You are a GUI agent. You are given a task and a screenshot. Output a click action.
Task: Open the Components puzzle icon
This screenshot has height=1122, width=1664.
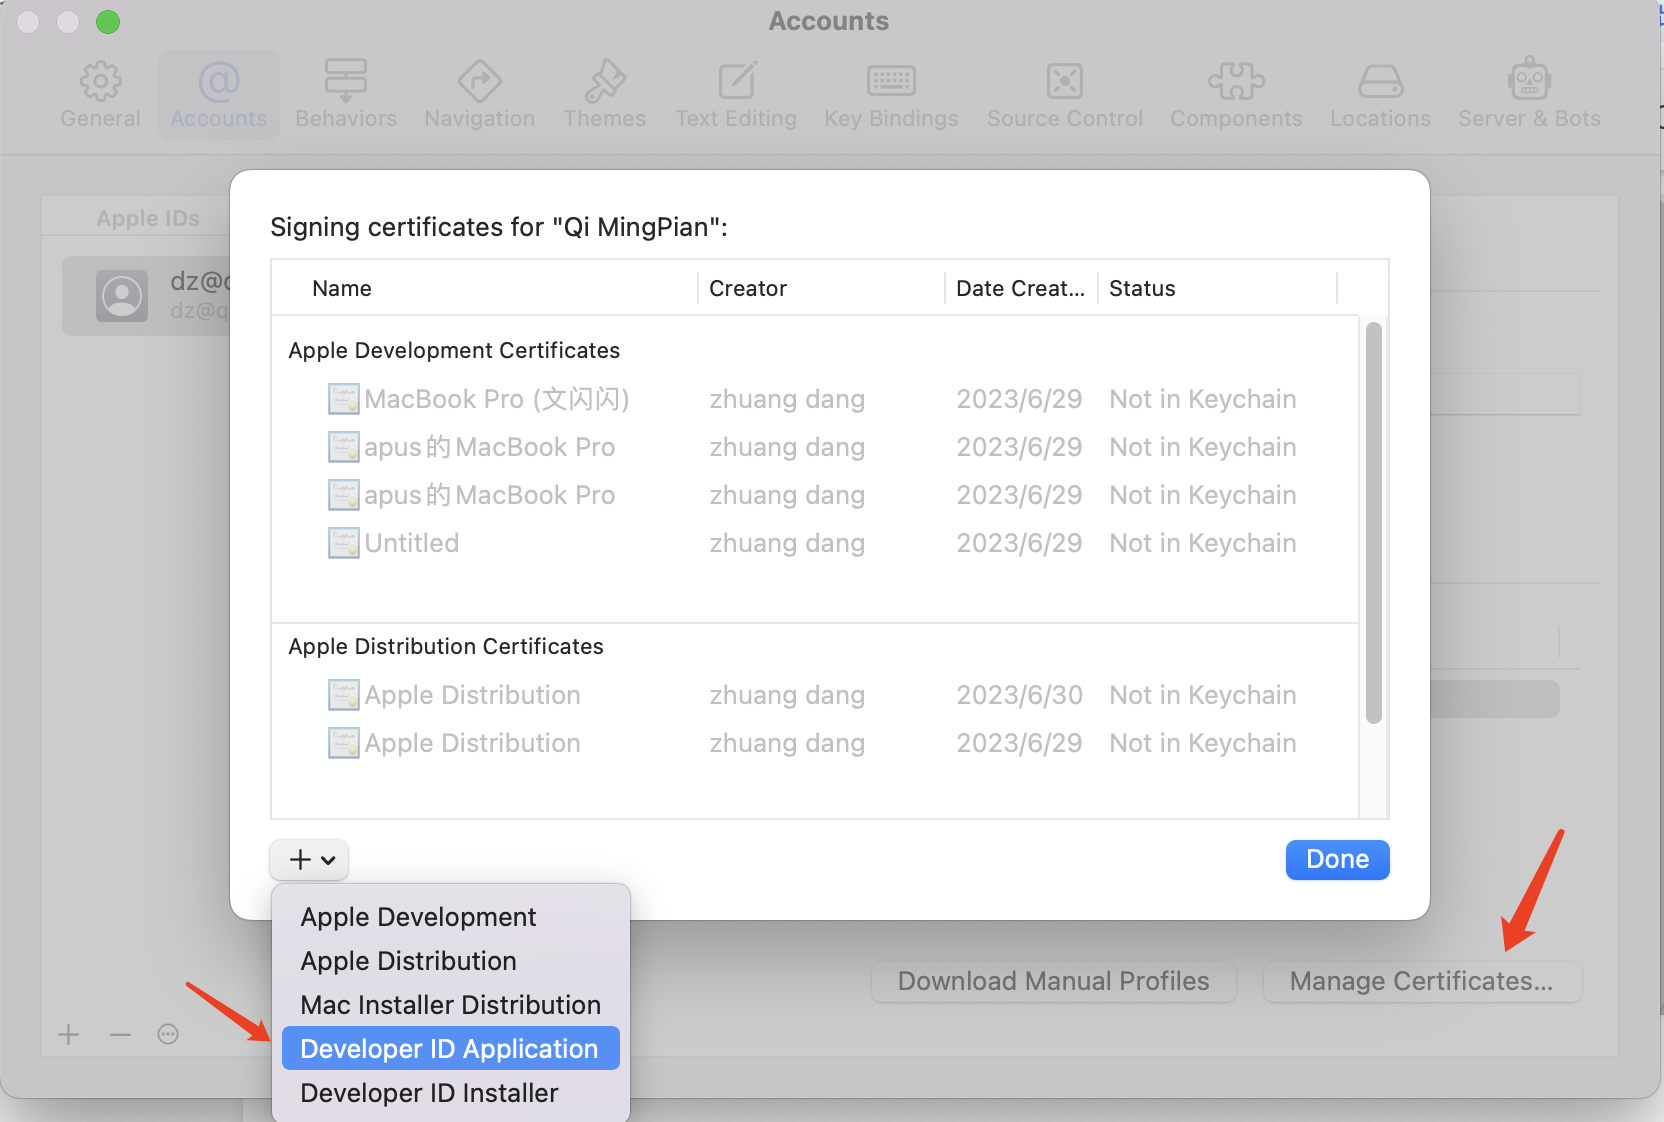tap(1236, 81)
